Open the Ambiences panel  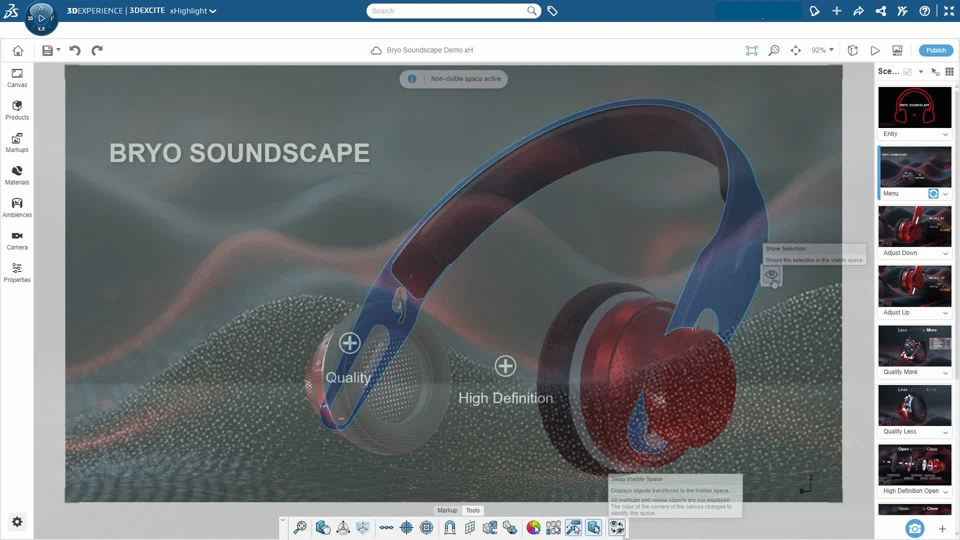17,208
